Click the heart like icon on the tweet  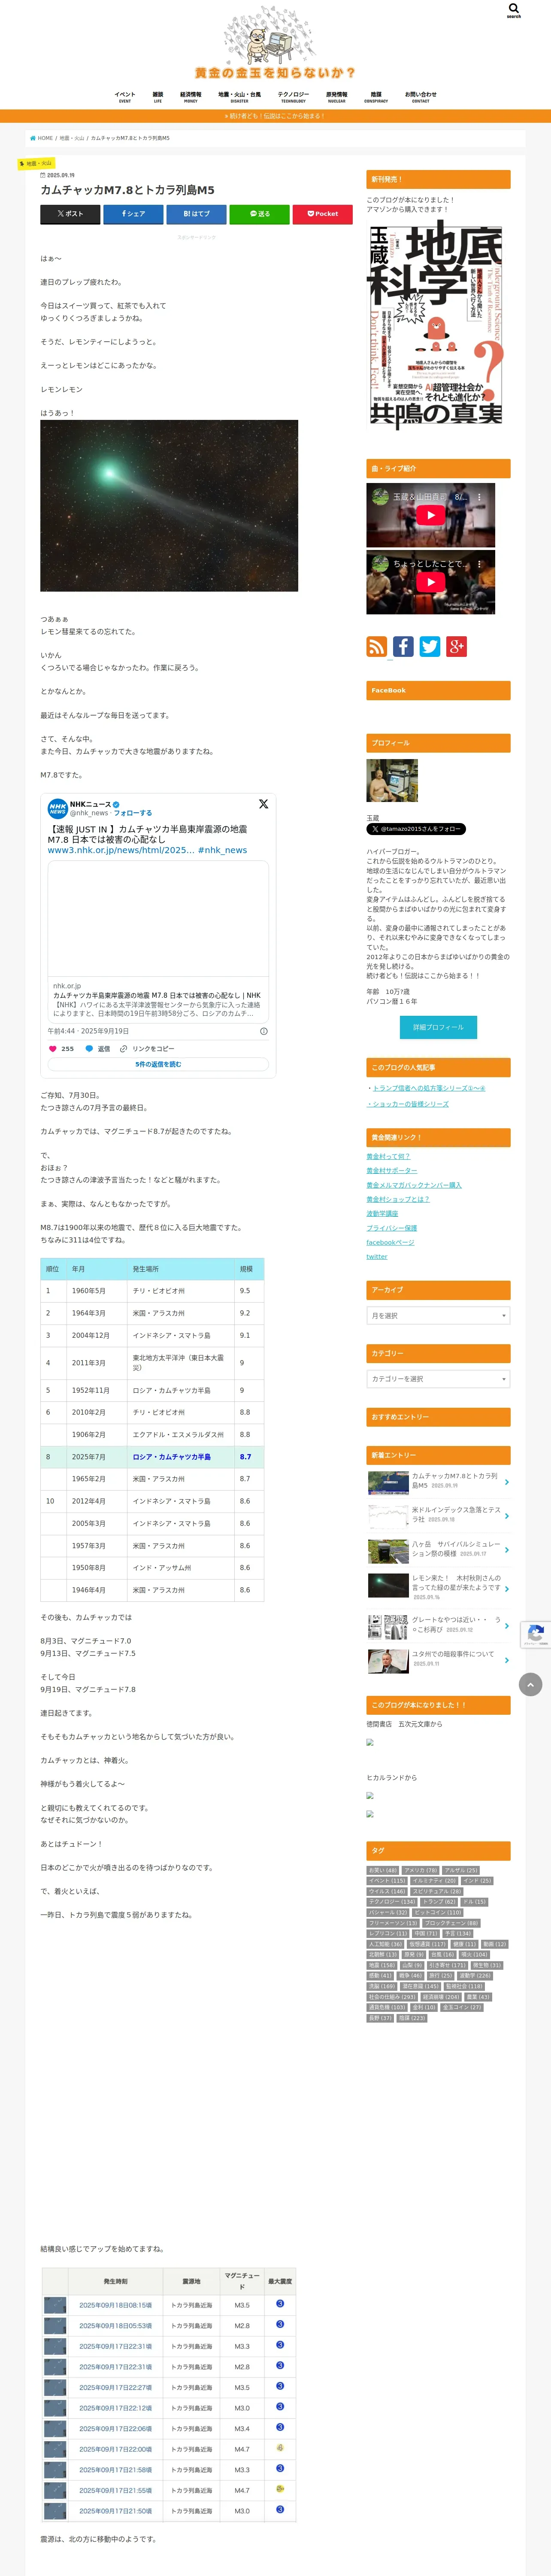[53, 1049]
